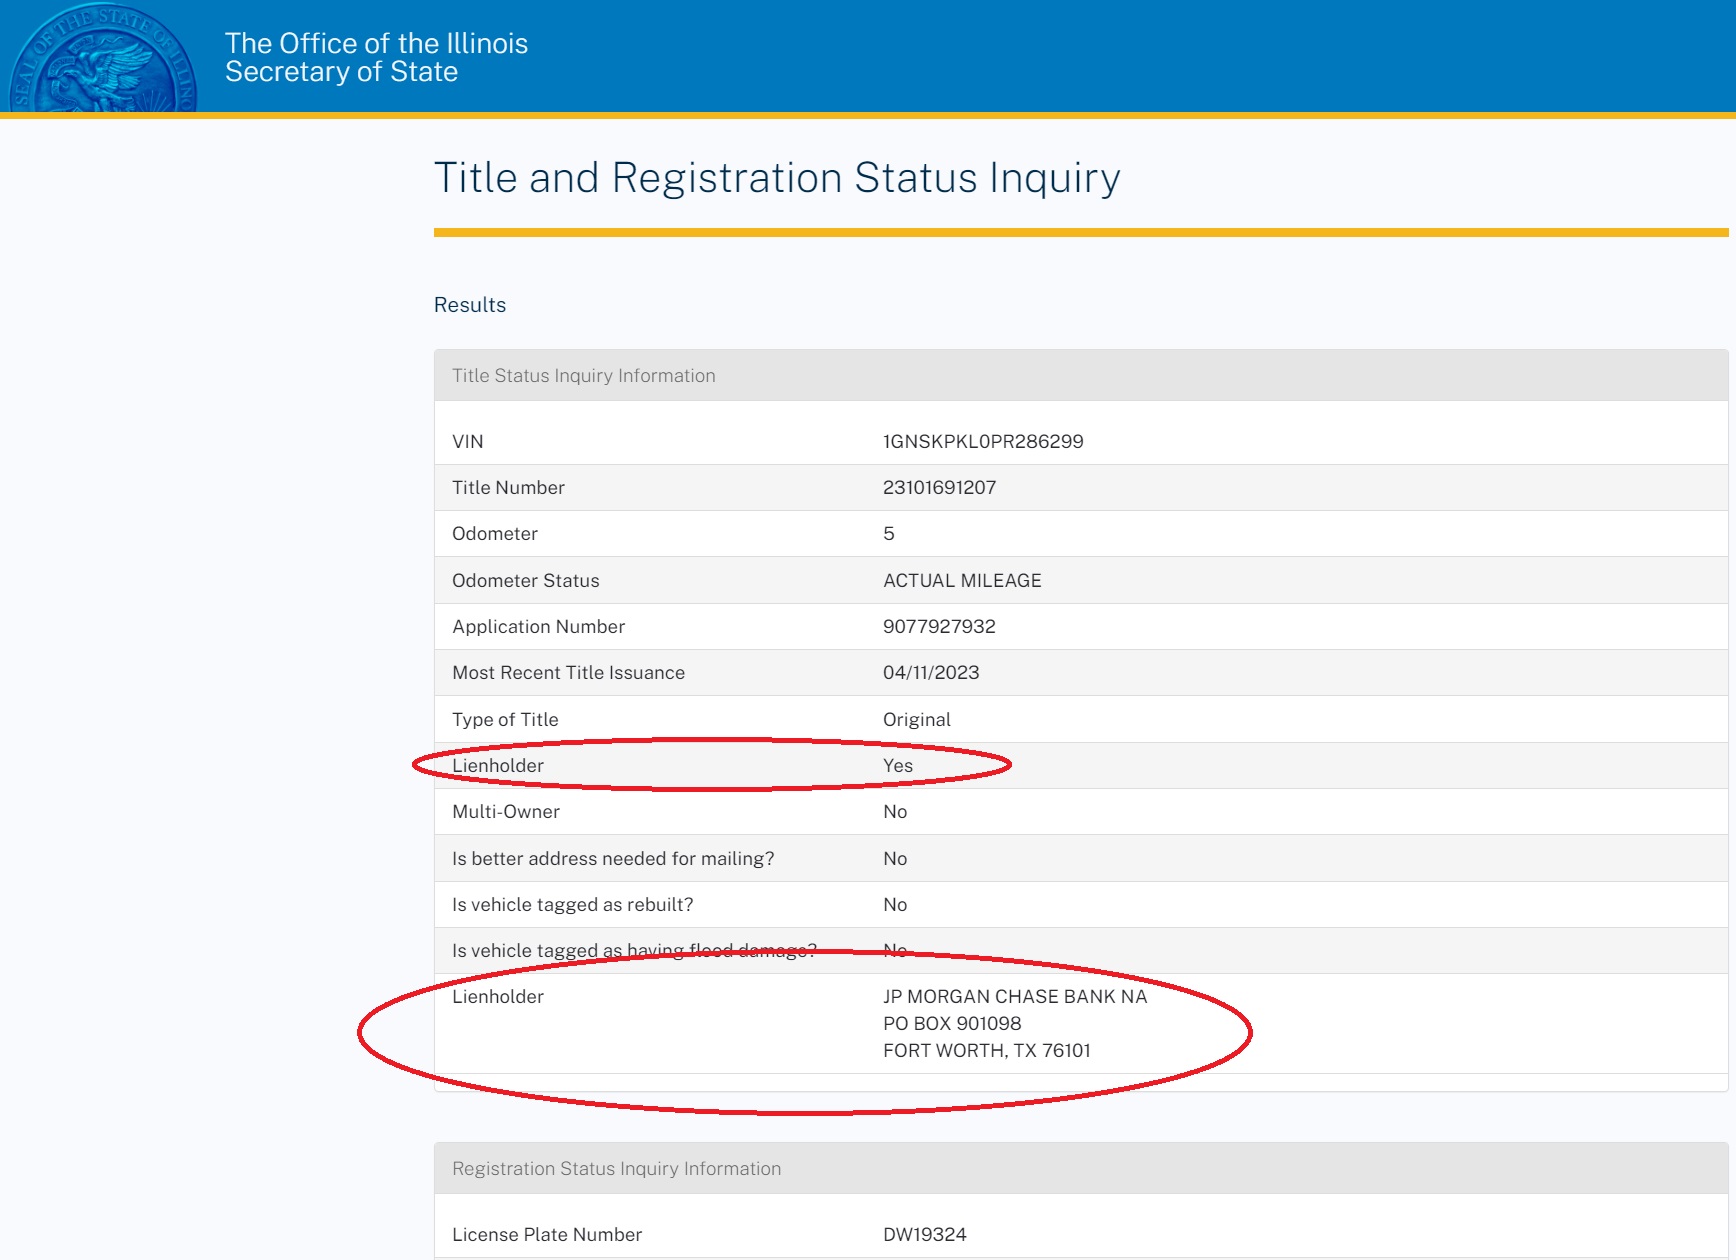Select title number 23101691207
This screenshot has width=1736, height=1260.
[x=939, y=488]
